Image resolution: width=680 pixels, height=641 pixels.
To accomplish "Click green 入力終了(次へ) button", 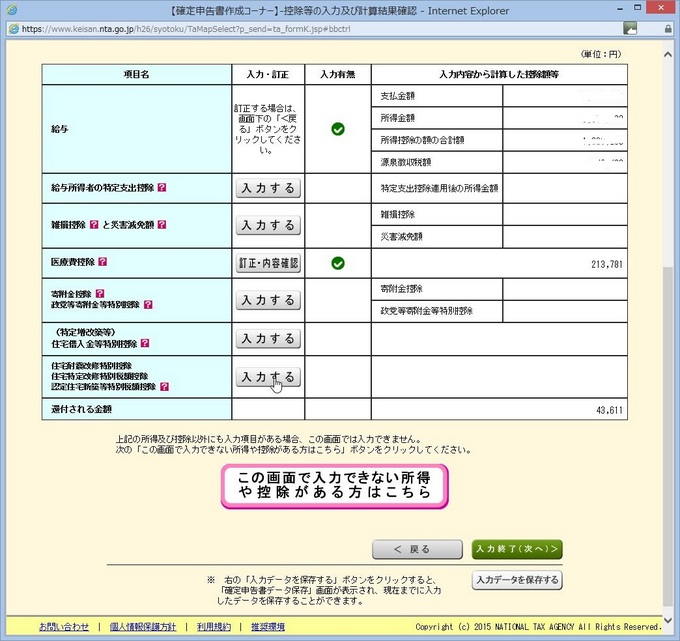I will (516, 549).
